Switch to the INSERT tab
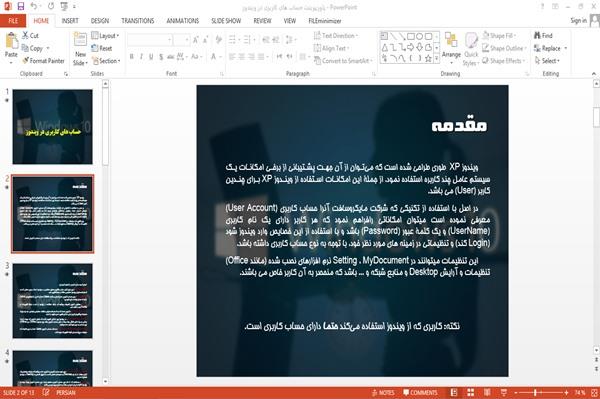Viewport: 600px width, 399px height. tap(70, 21)
